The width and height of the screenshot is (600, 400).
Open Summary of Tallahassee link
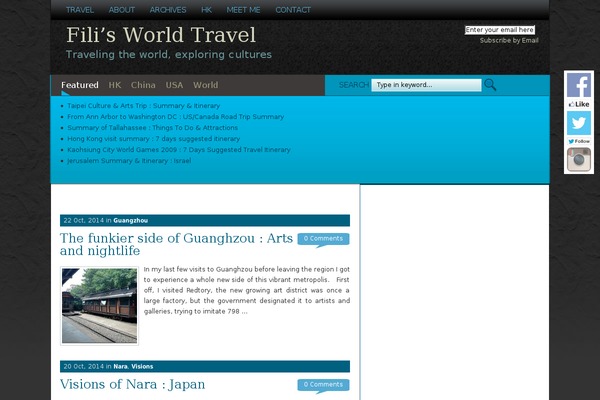152,128
